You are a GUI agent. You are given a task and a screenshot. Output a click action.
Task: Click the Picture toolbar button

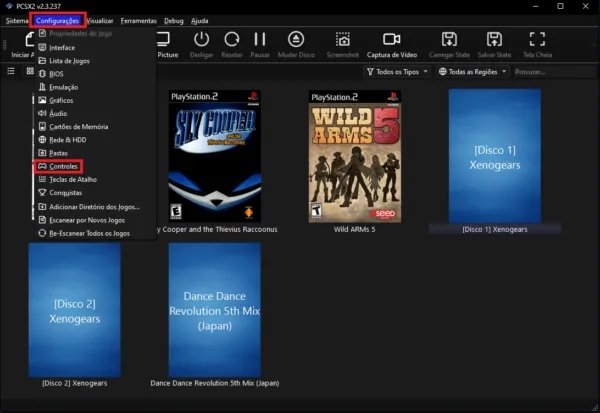tap(168, 44)
